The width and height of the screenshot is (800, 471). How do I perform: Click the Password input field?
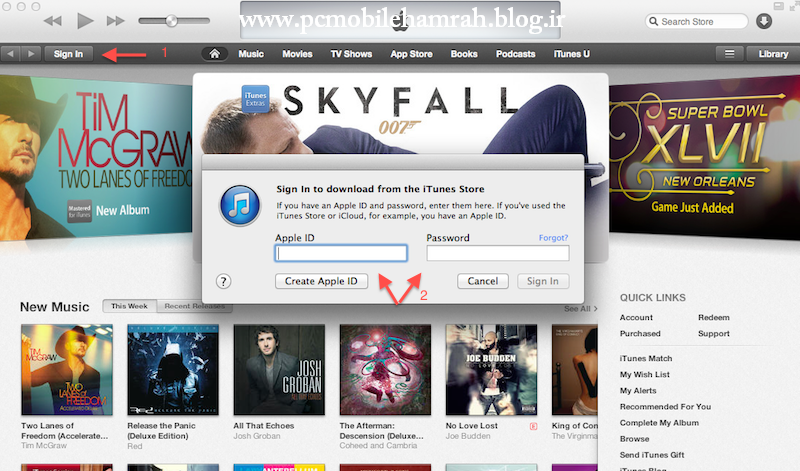point(497,253)
